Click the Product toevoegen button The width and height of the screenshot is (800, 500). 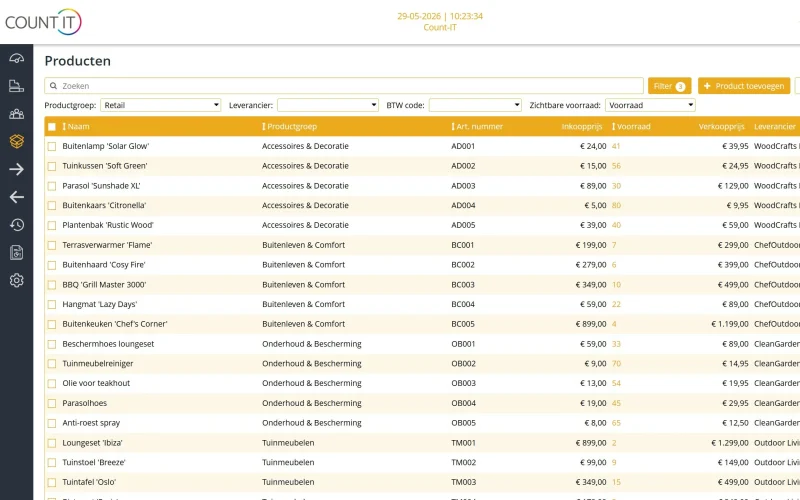[x=744, y=86]
